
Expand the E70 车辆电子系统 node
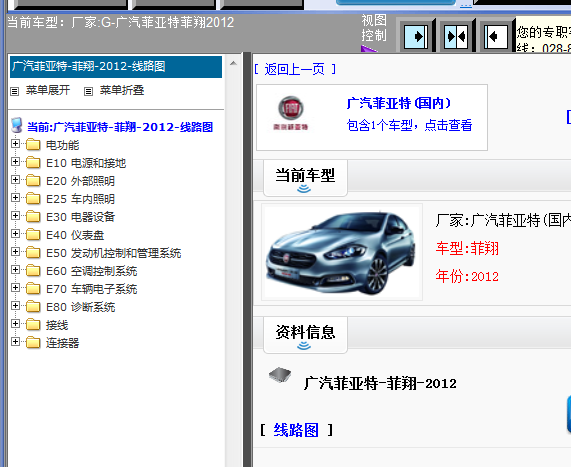coord(15,287)
